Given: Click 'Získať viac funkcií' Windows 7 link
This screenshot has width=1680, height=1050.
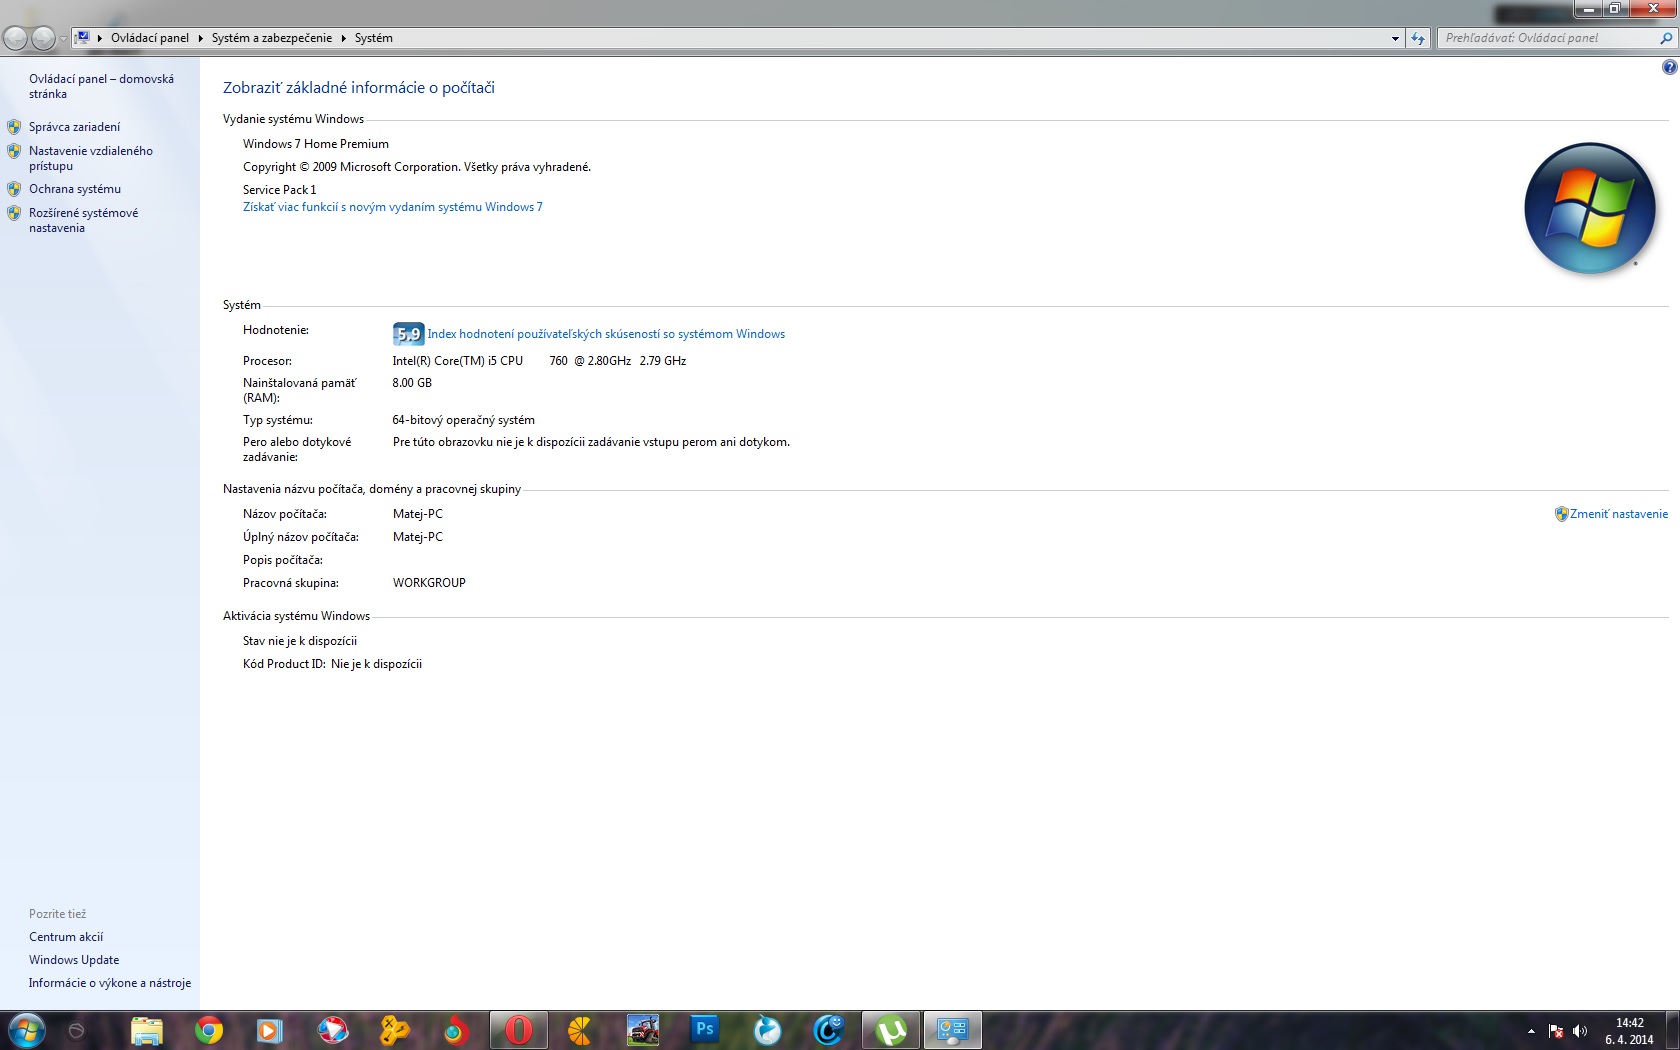Looking at the screenshot, I should coord(393,207).
